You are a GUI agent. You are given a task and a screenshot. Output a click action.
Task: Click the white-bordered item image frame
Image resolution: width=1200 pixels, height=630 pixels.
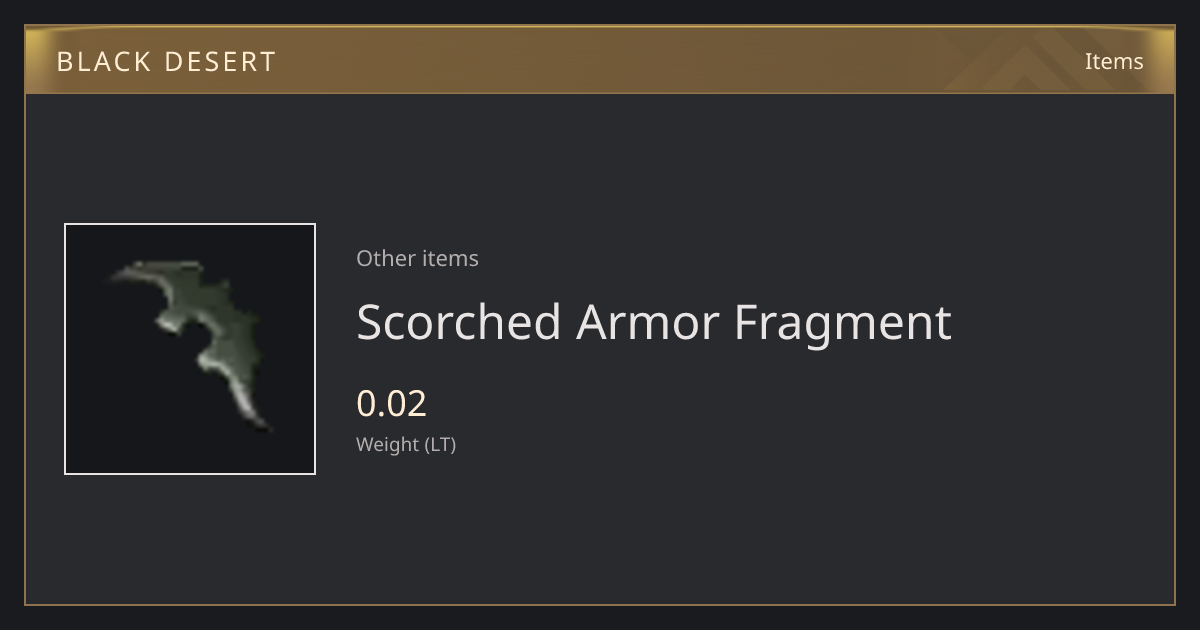(x=190, y=349)
